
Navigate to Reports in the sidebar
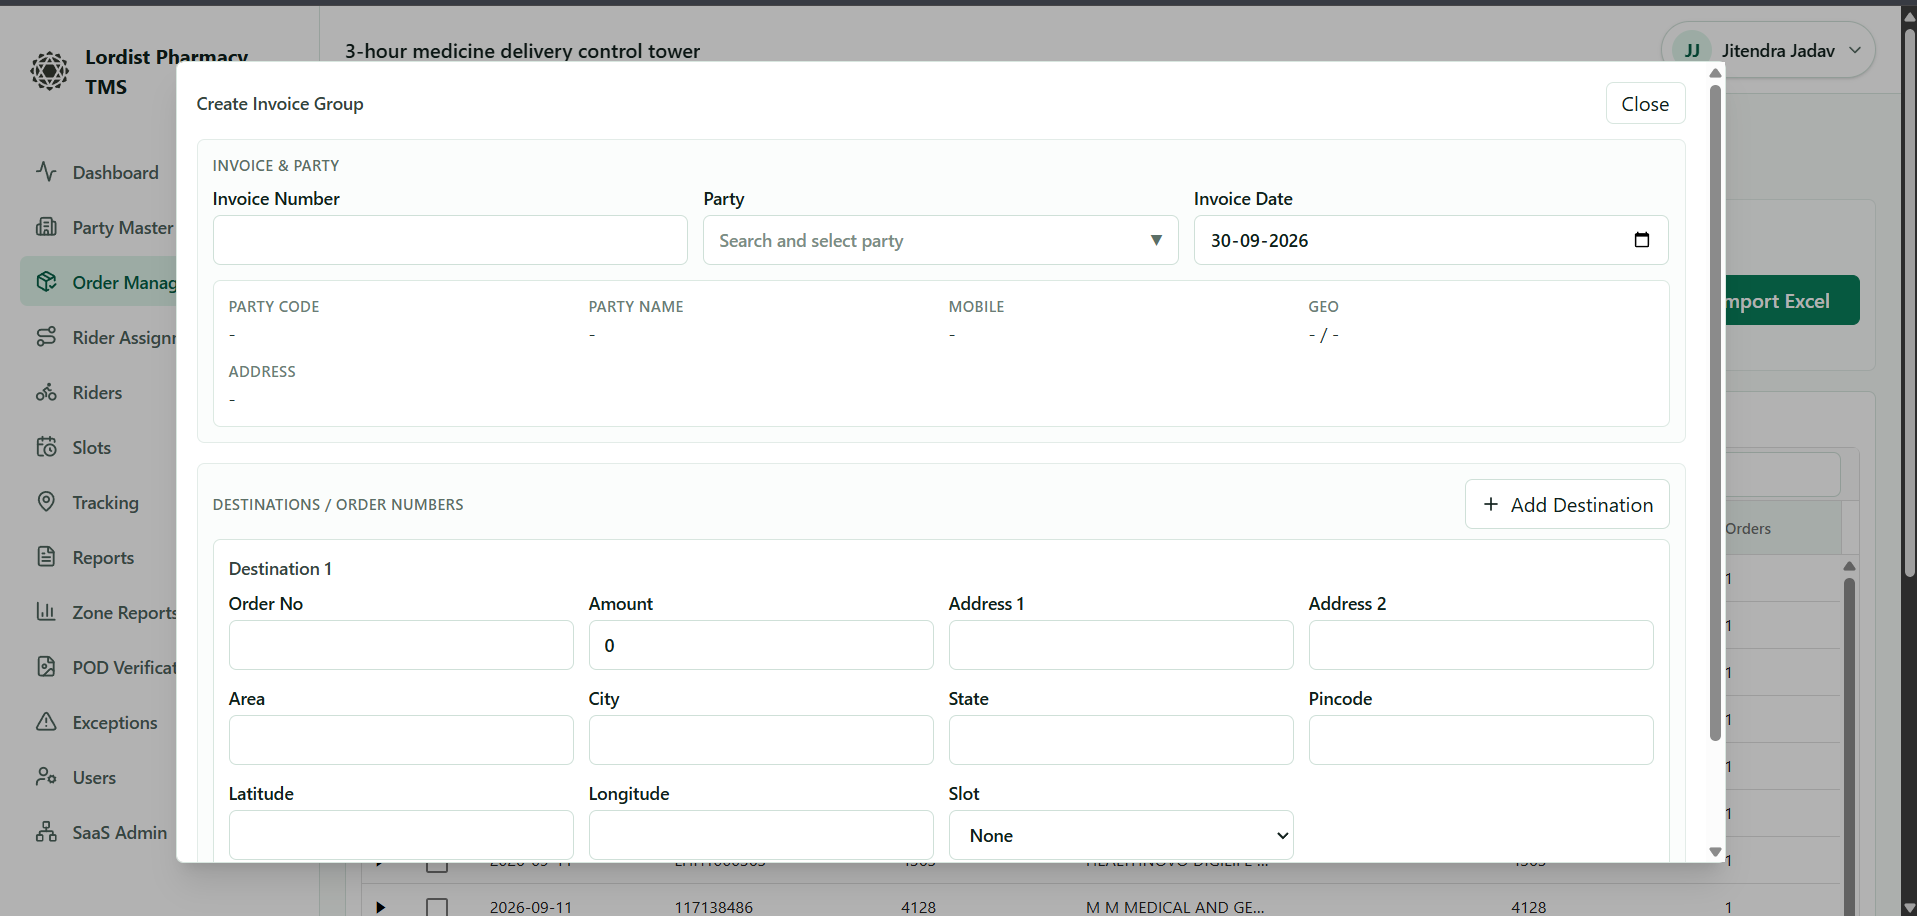pos(103,558)
